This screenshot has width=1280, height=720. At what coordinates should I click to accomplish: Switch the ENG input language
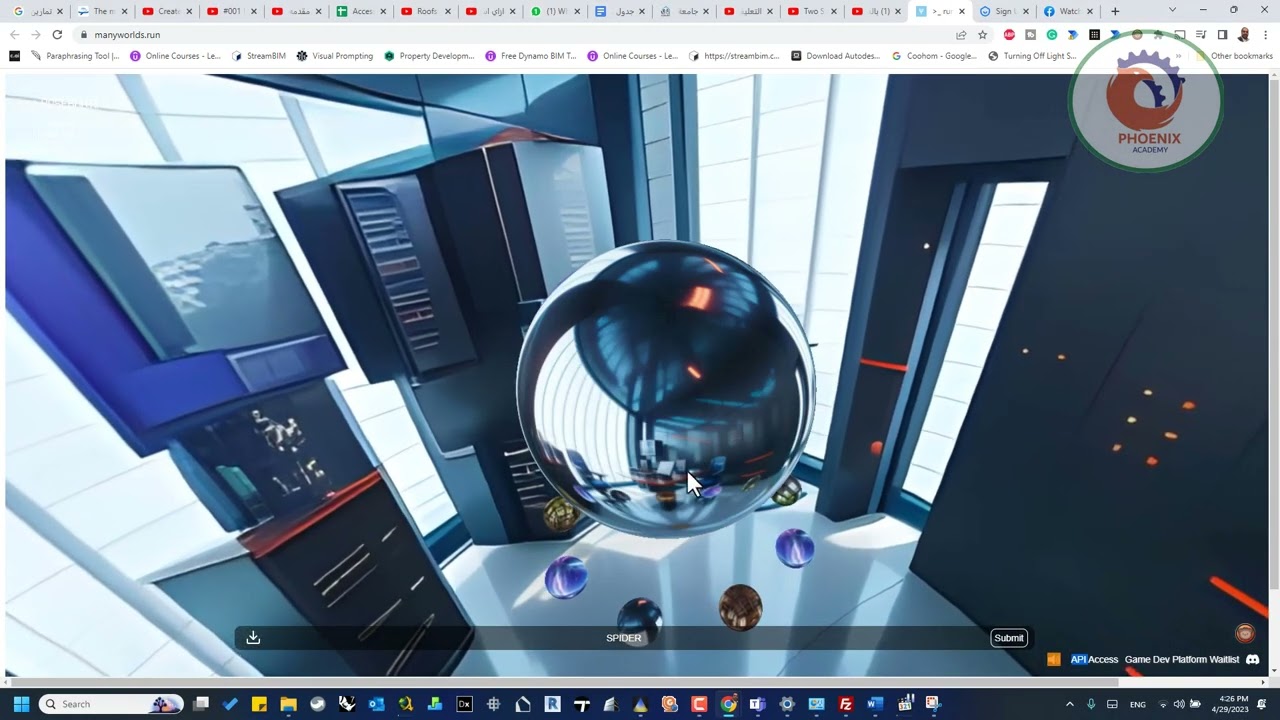point(1137,704)
